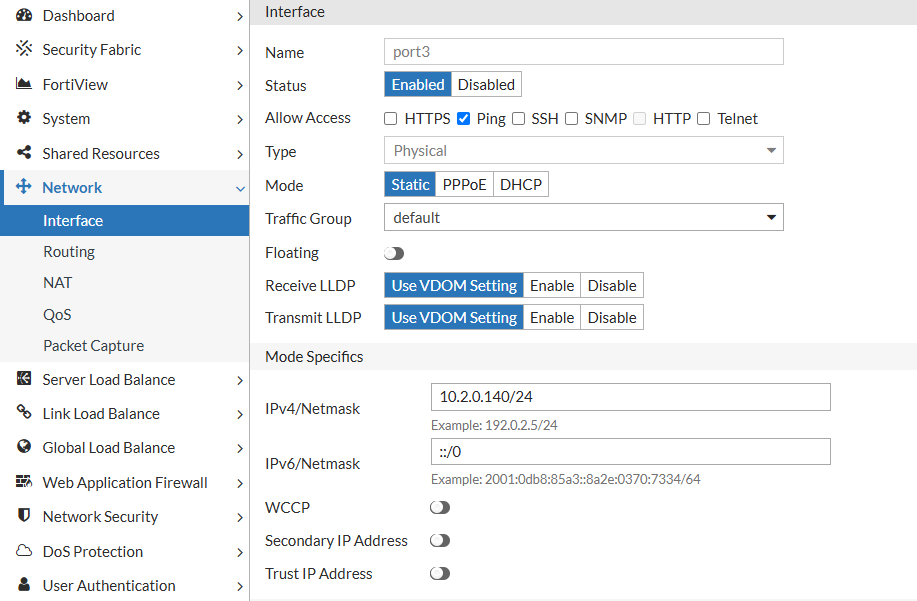Click the FortiView sidebar icon
Screen dimensions: 917x601
click(21, 84)
